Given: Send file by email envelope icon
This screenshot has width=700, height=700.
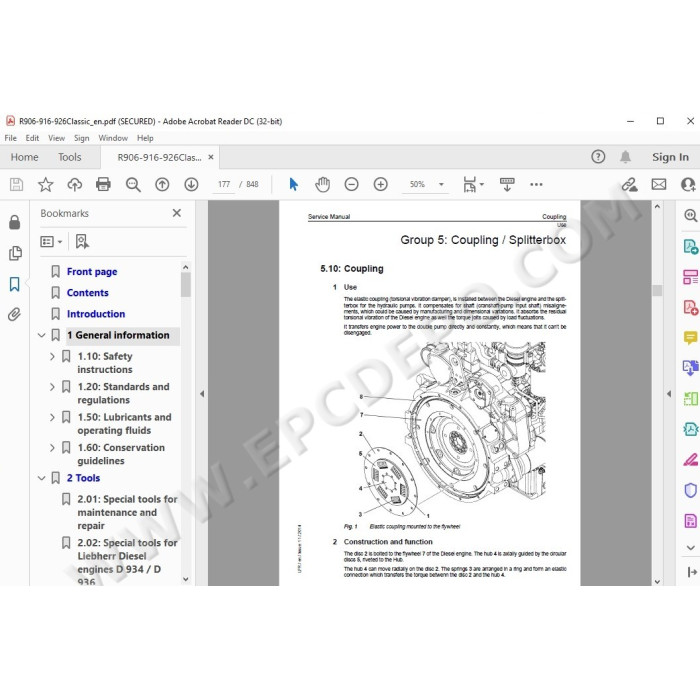Looking at the screenshot, I should (659, 184).
